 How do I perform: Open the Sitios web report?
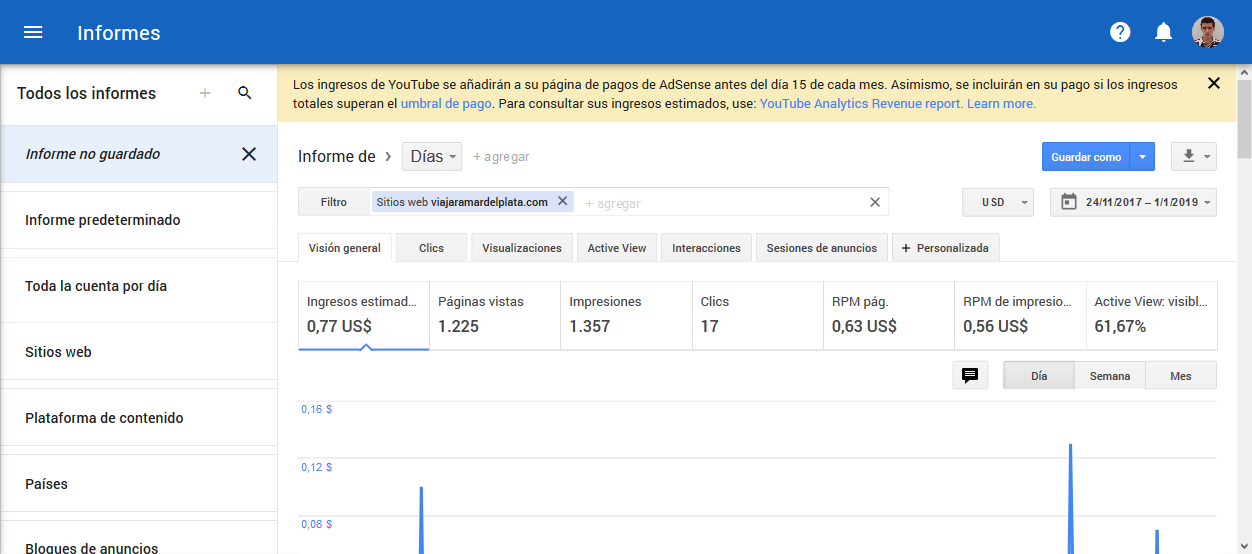click(139, 352)
